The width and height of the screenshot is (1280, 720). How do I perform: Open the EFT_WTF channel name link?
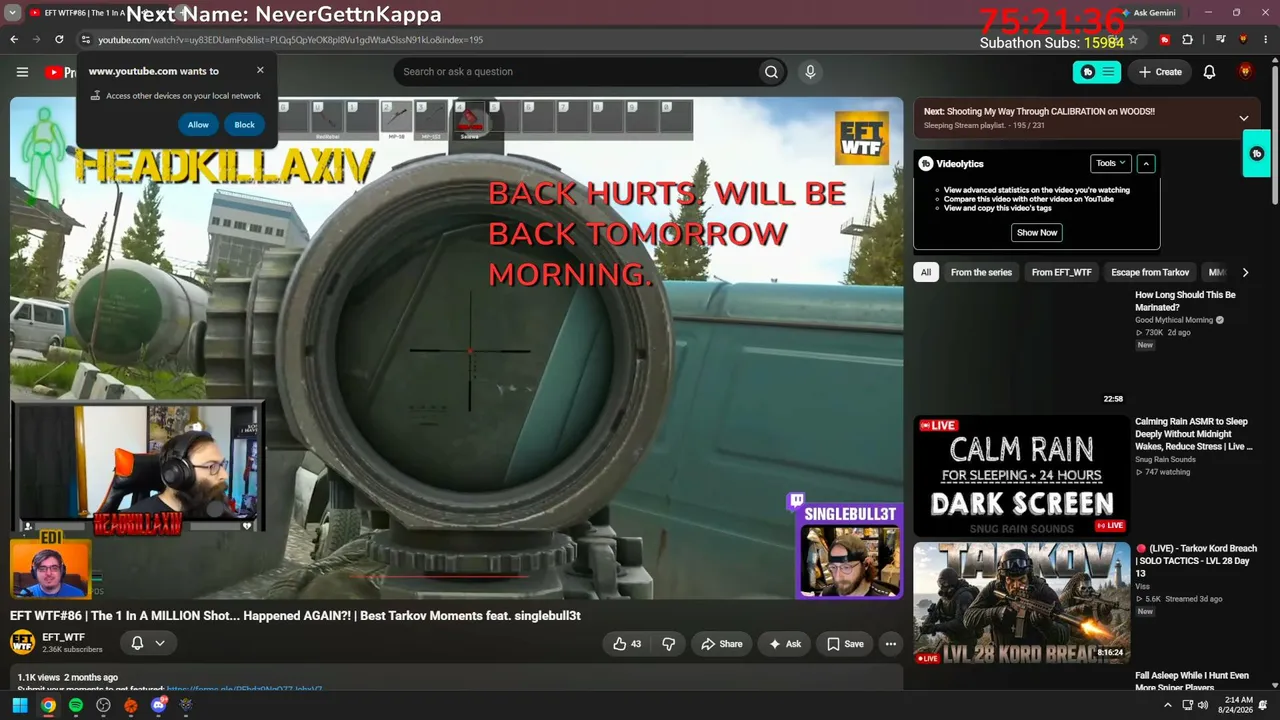coord(63,637)
